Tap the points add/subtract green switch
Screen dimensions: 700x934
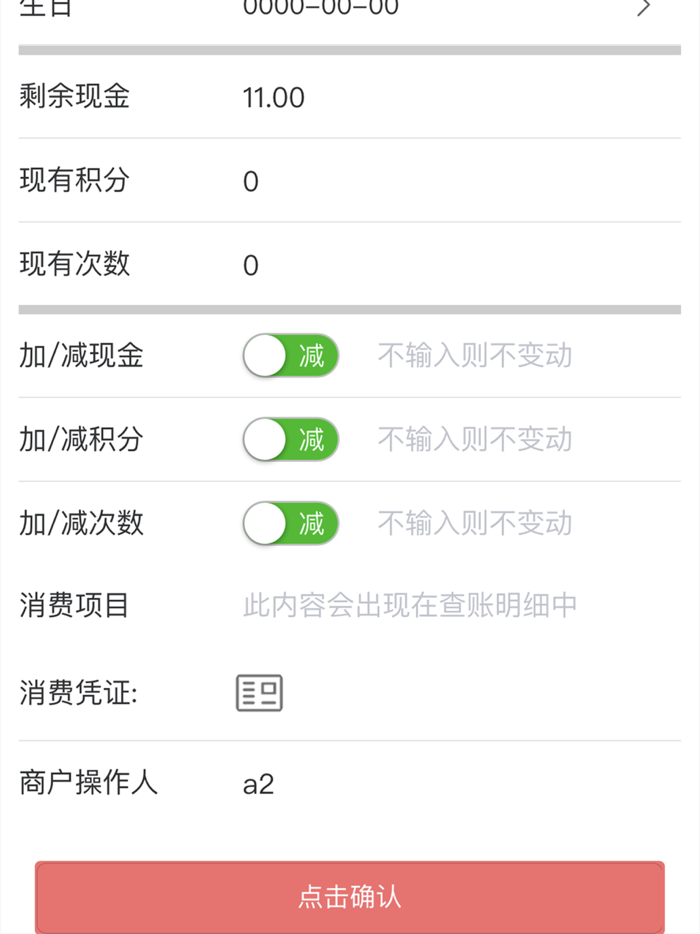pyautogui.click(x=290, y=440)
